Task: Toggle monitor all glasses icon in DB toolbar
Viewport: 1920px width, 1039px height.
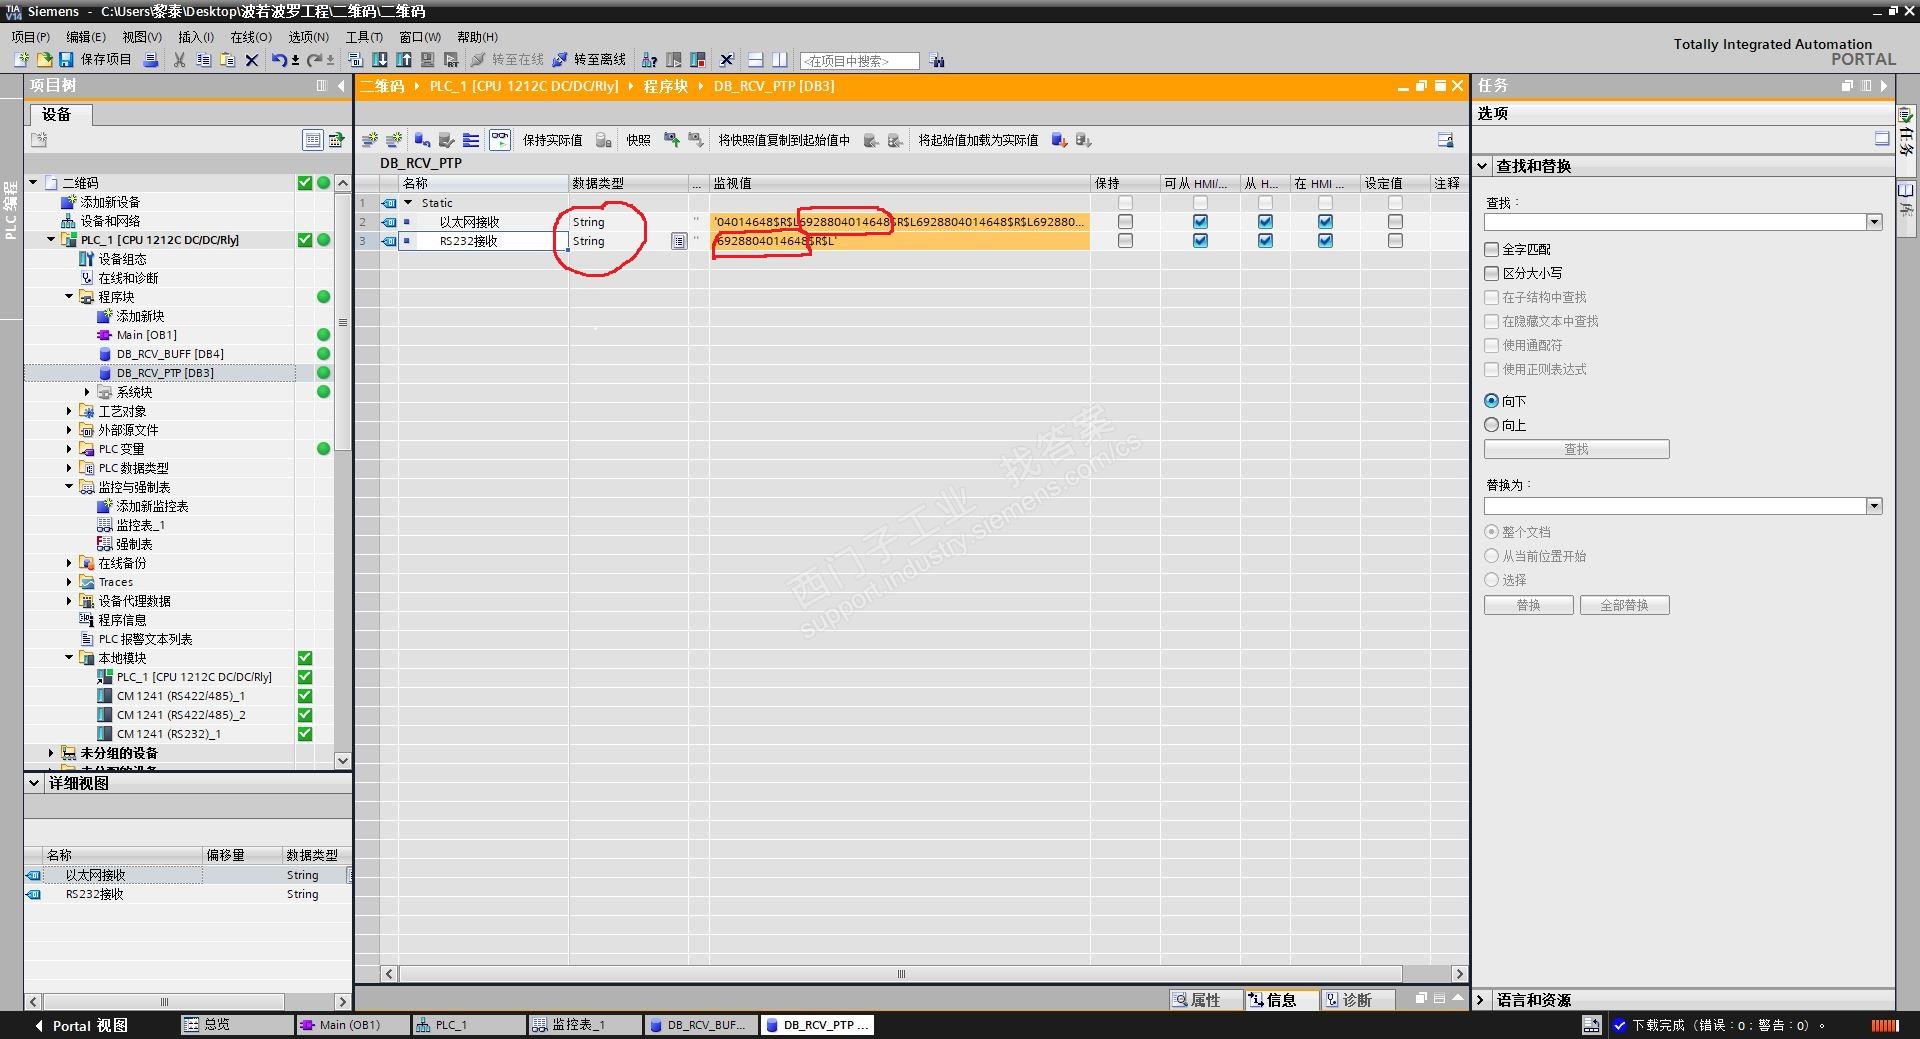Action: click(499, 140)
